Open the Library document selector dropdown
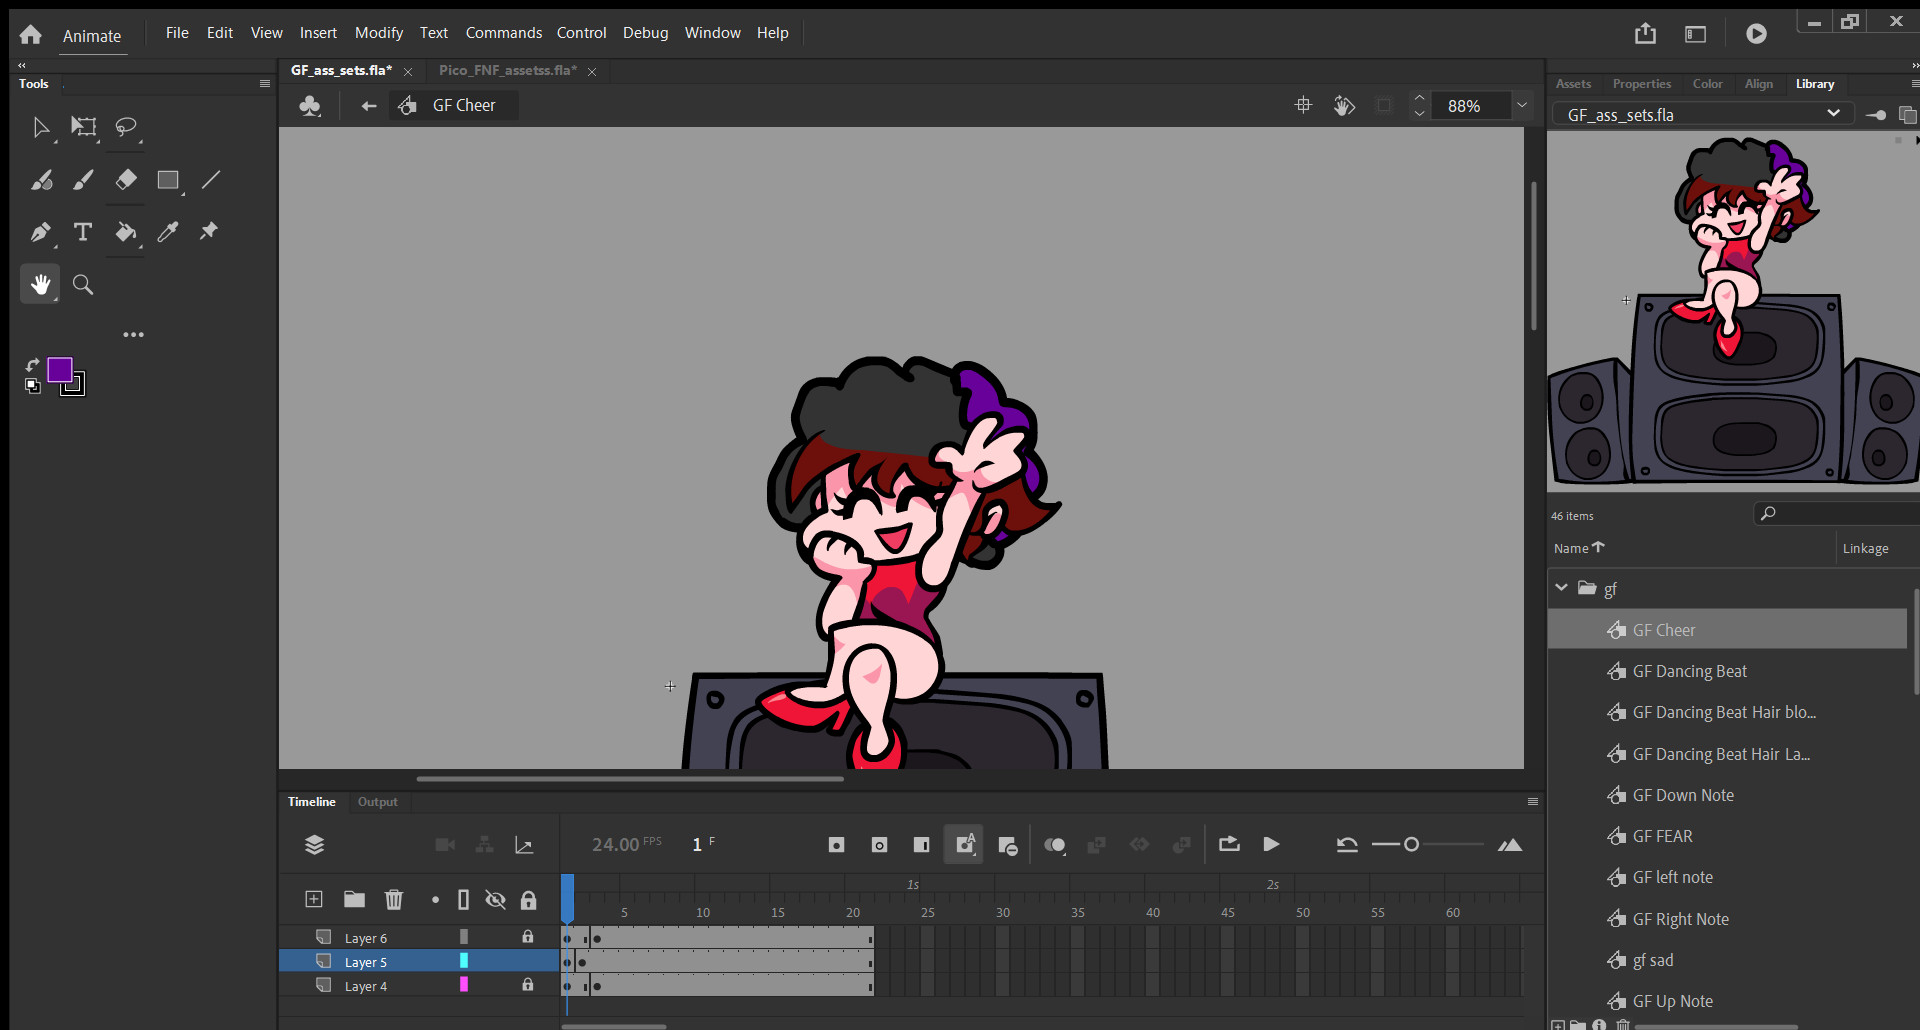The image size is (1920, 1030). click(1835, 113)
